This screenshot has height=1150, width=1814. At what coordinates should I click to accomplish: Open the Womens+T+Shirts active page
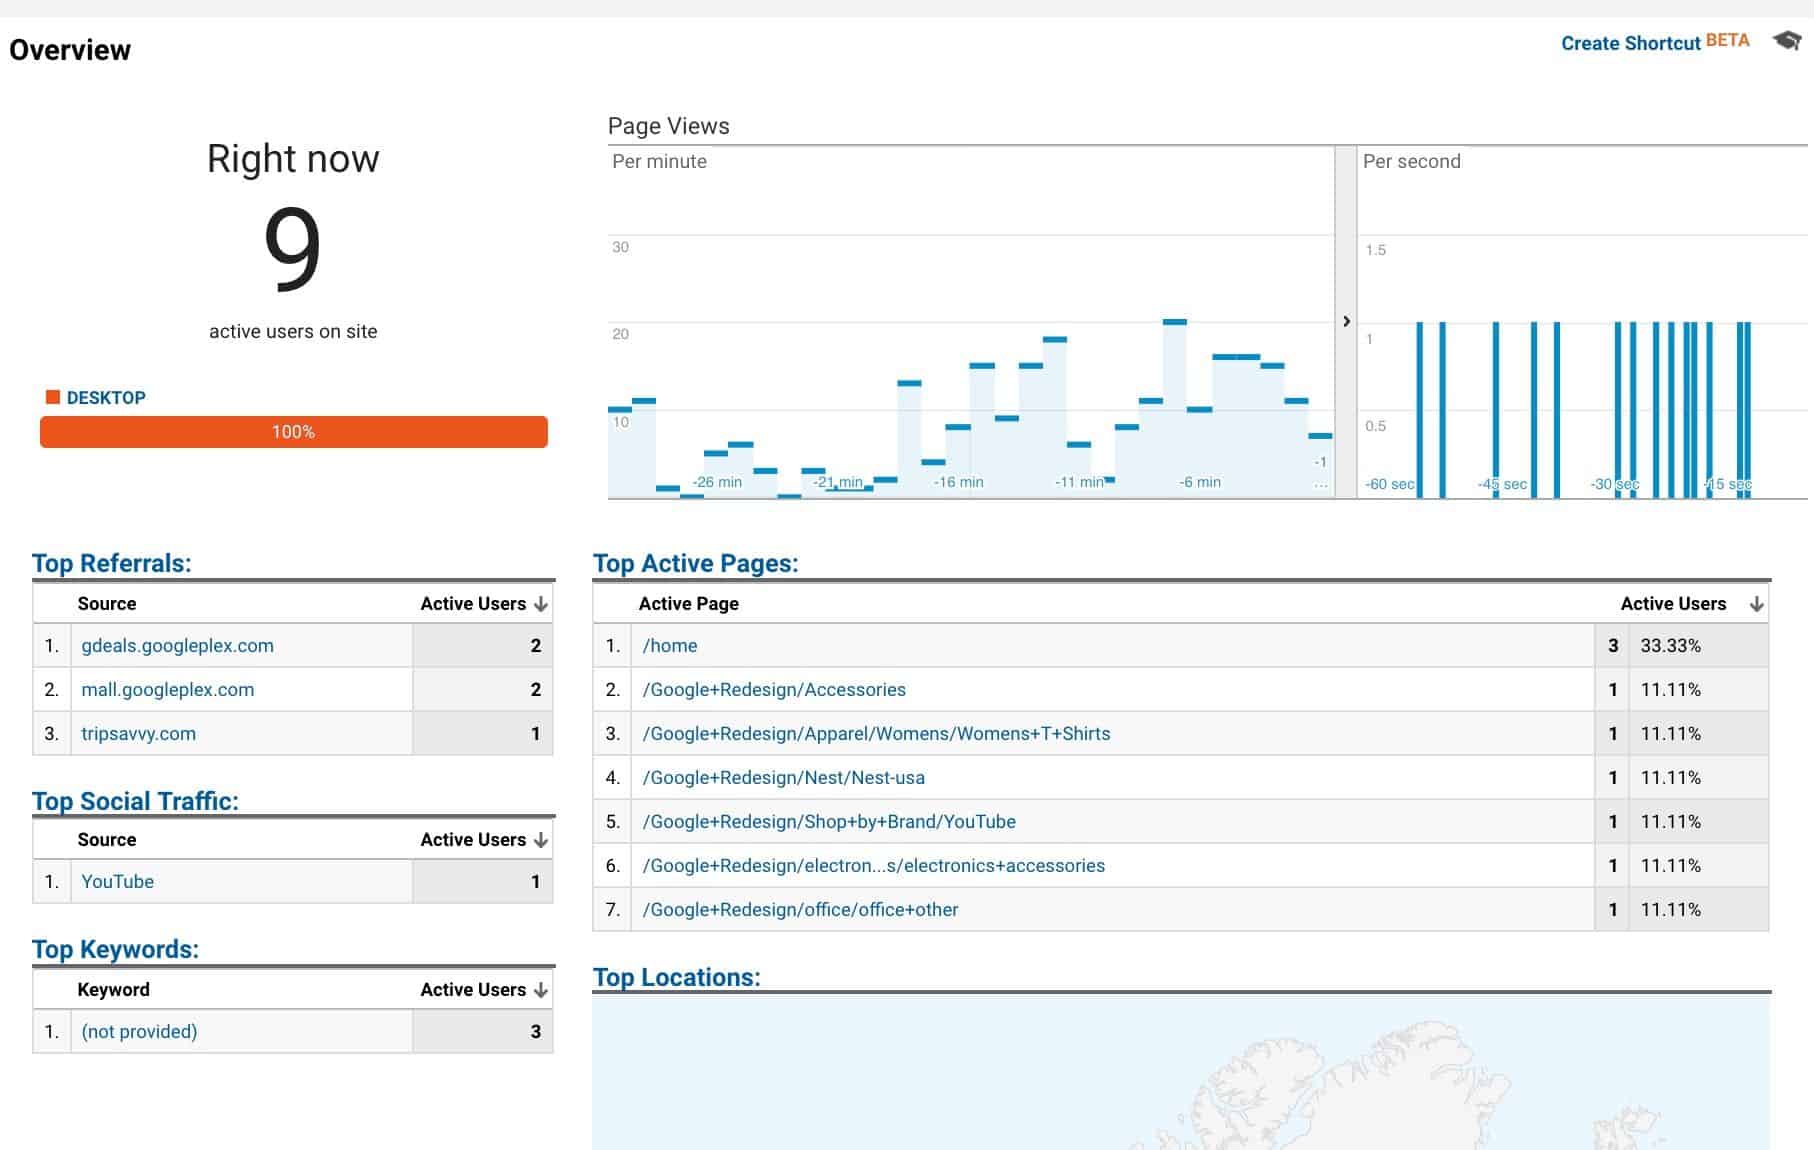coord(876,734)
